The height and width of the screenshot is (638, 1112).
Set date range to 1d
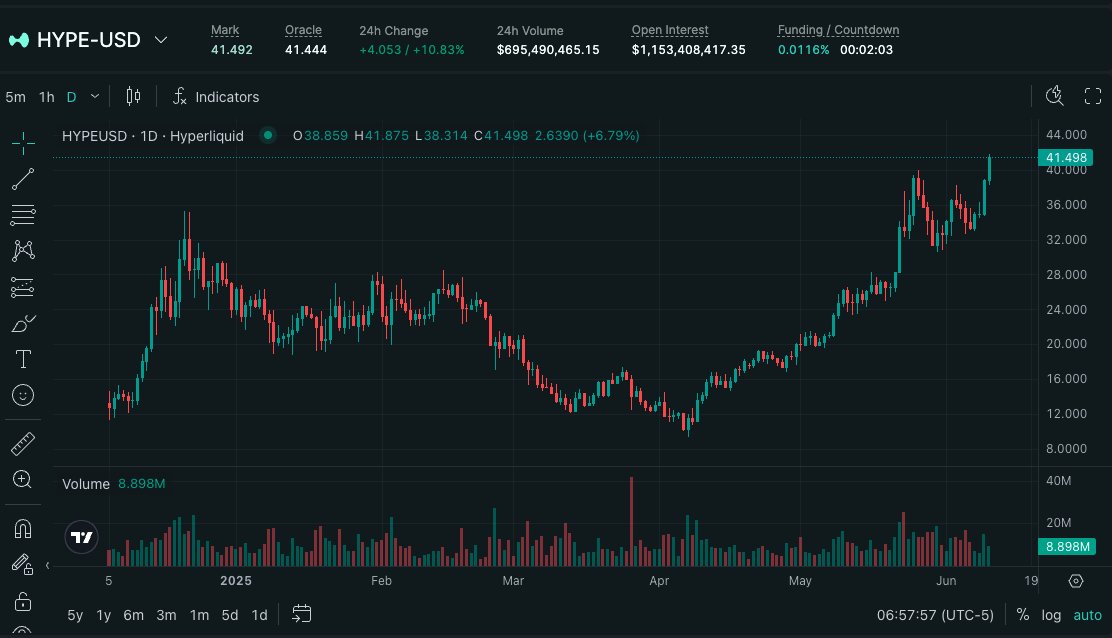pos(260,615)
